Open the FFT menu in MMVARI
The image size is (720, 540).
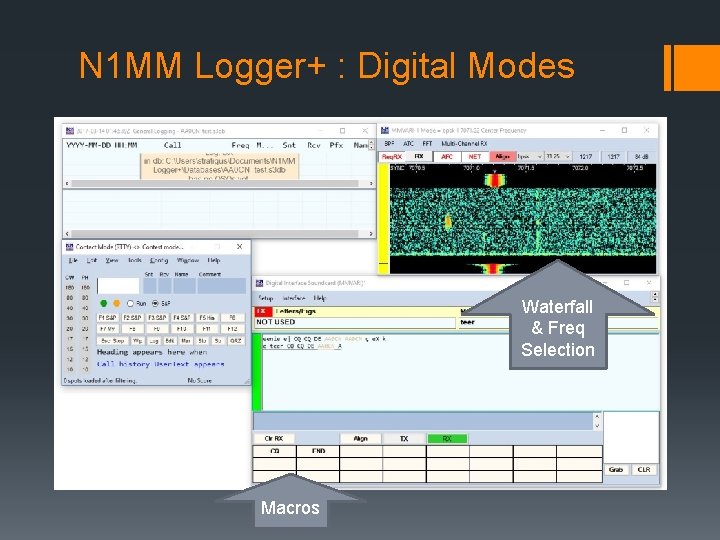427,144
